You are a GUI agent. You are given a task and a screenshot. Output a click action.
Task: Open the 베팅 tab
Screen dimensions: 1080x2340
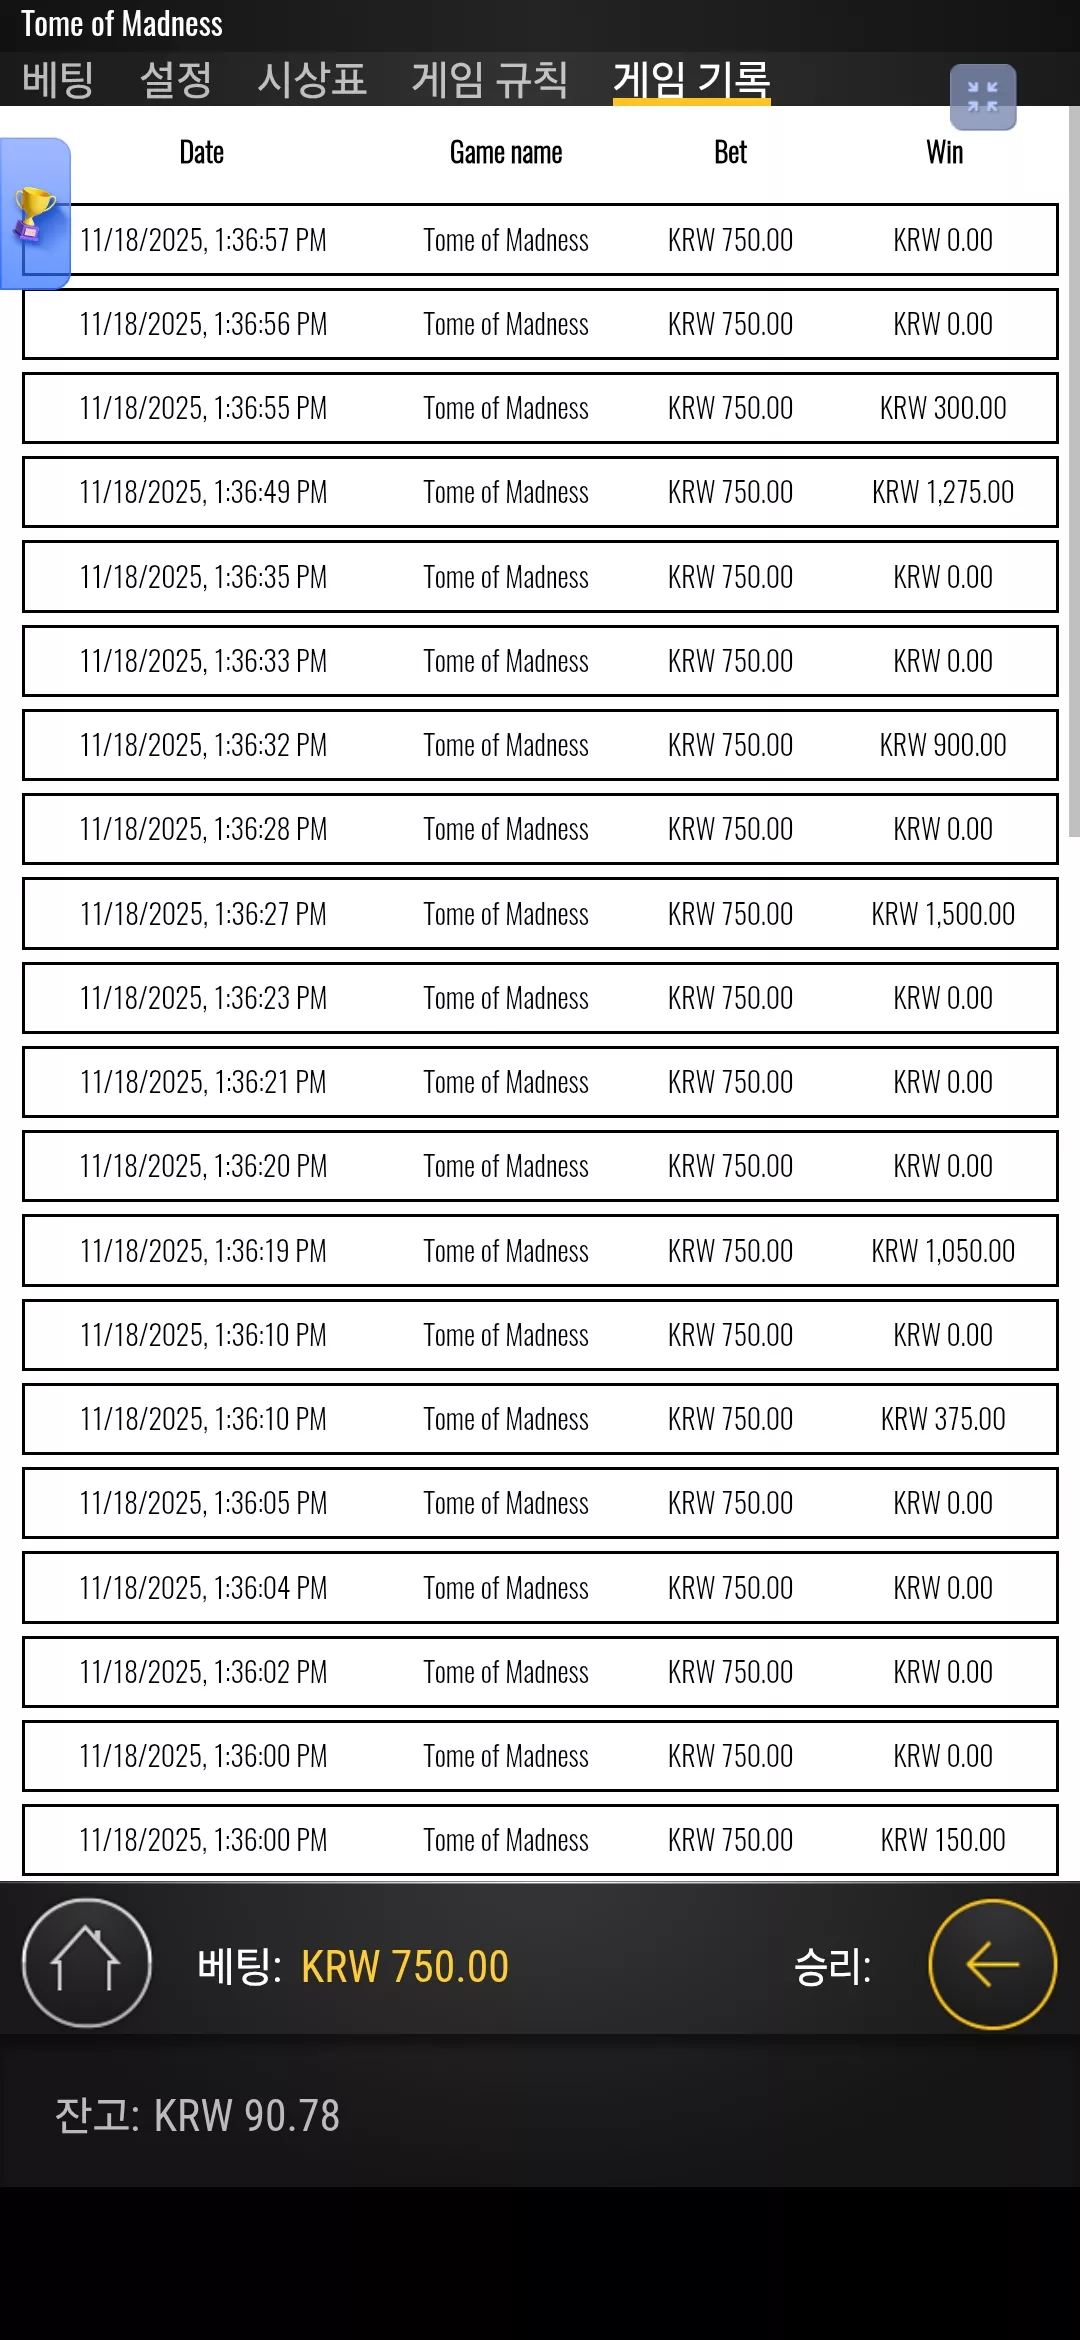pos(58,79)
